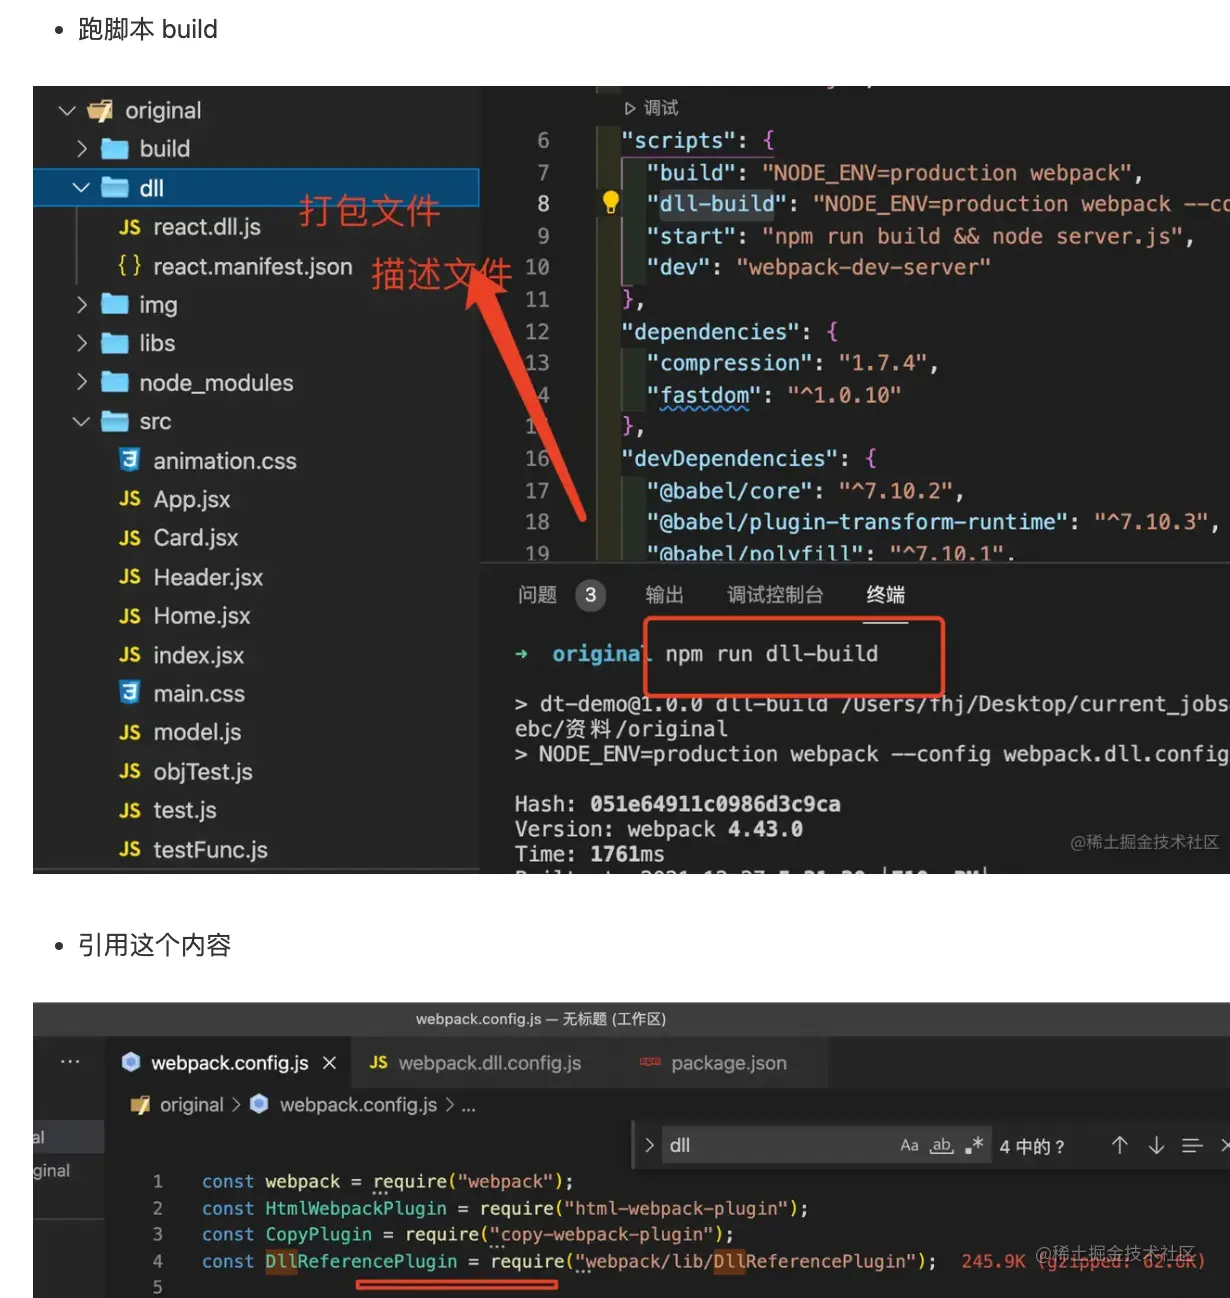Select model.js in the explorer
This screenshot has width=1230, height=1298.
click(197, 732)
